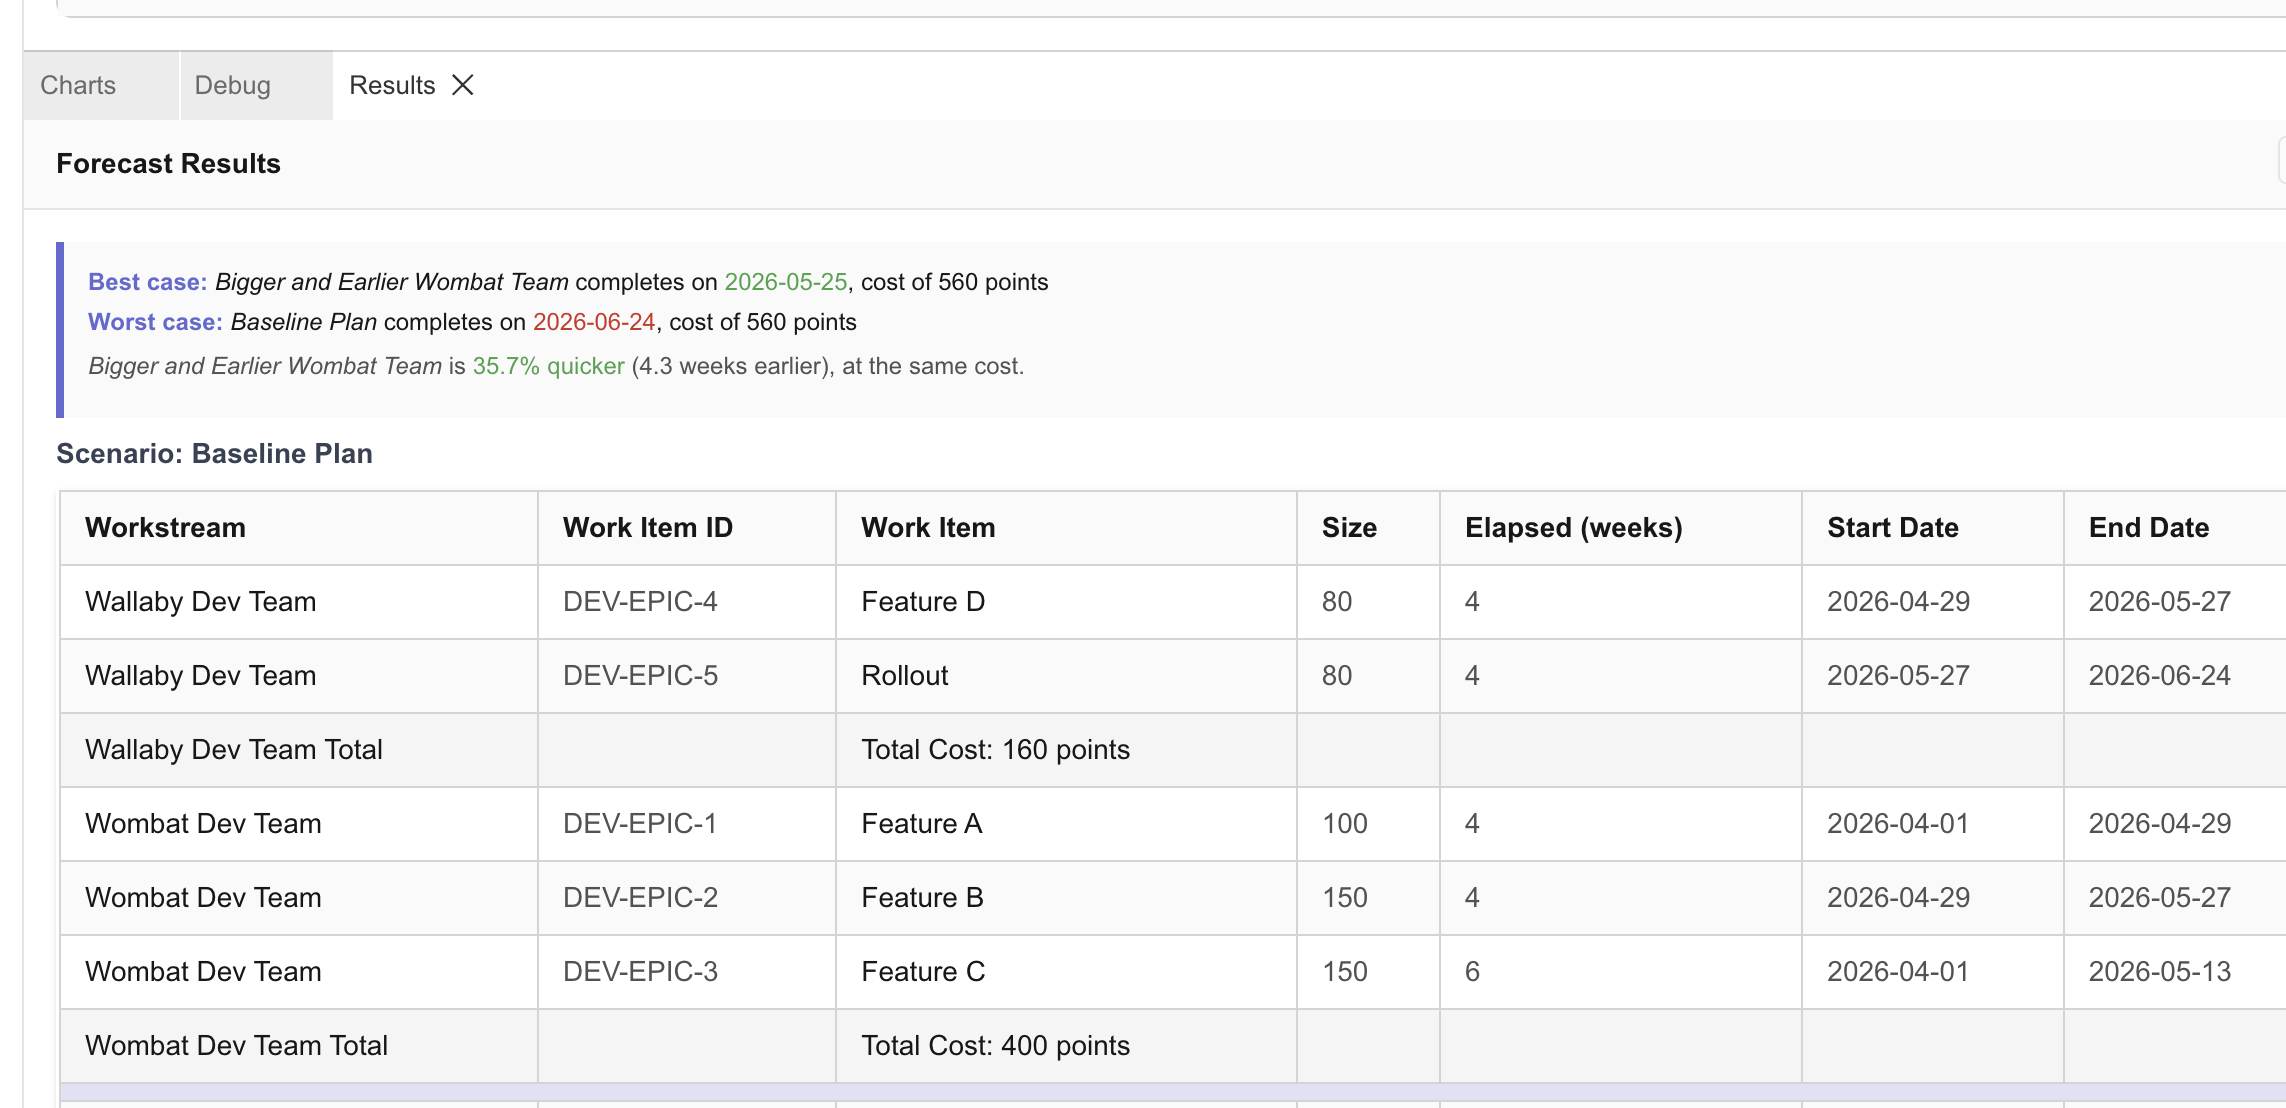
Task: Click the Size column header
Action: tap(1349, 527)
